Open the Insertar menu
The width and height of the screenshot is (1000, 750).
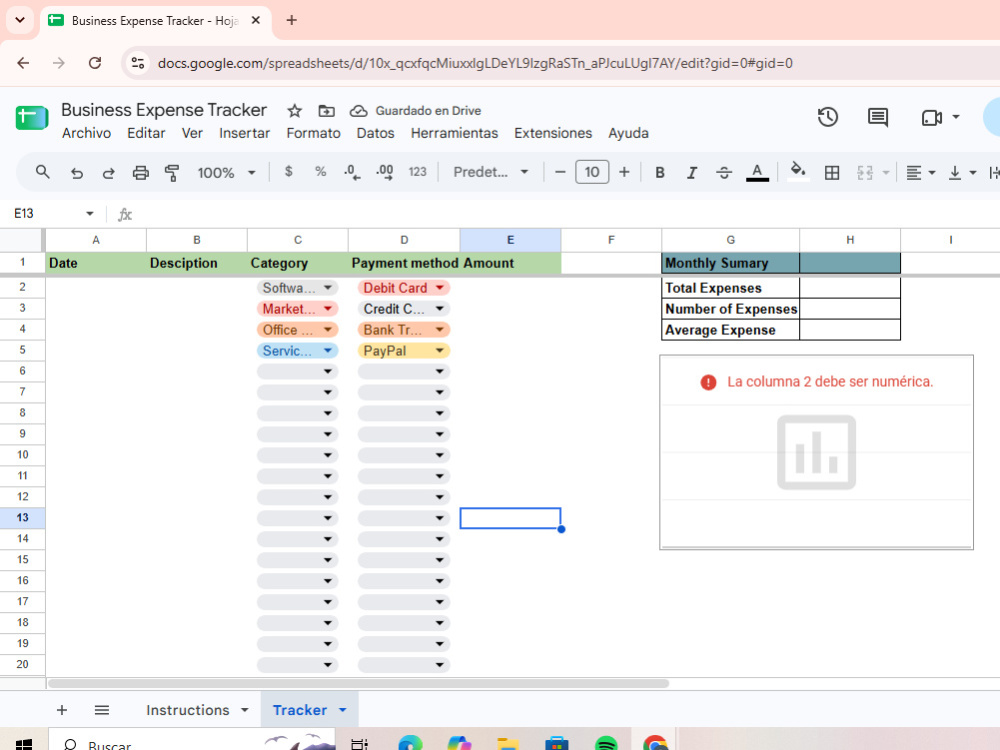244,133
